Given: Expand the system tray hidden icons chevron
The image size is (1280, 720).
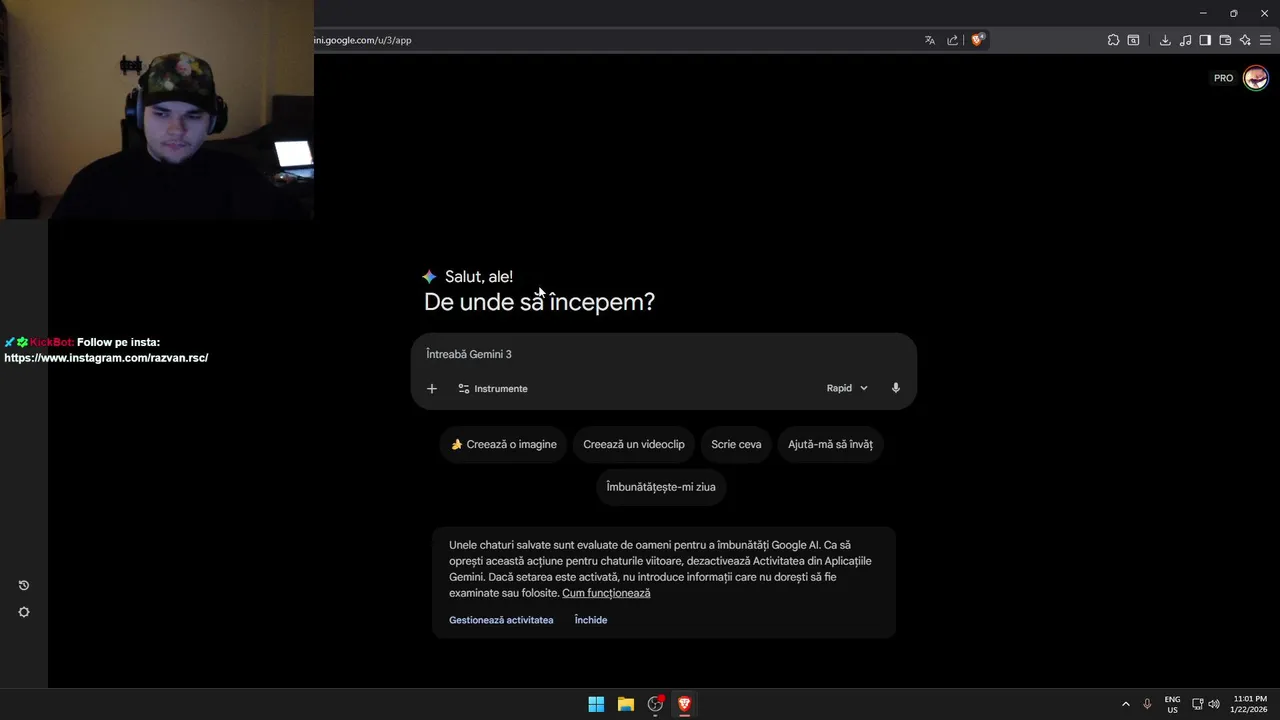Looking at the screenshot, I should (x=1126, y=704).
